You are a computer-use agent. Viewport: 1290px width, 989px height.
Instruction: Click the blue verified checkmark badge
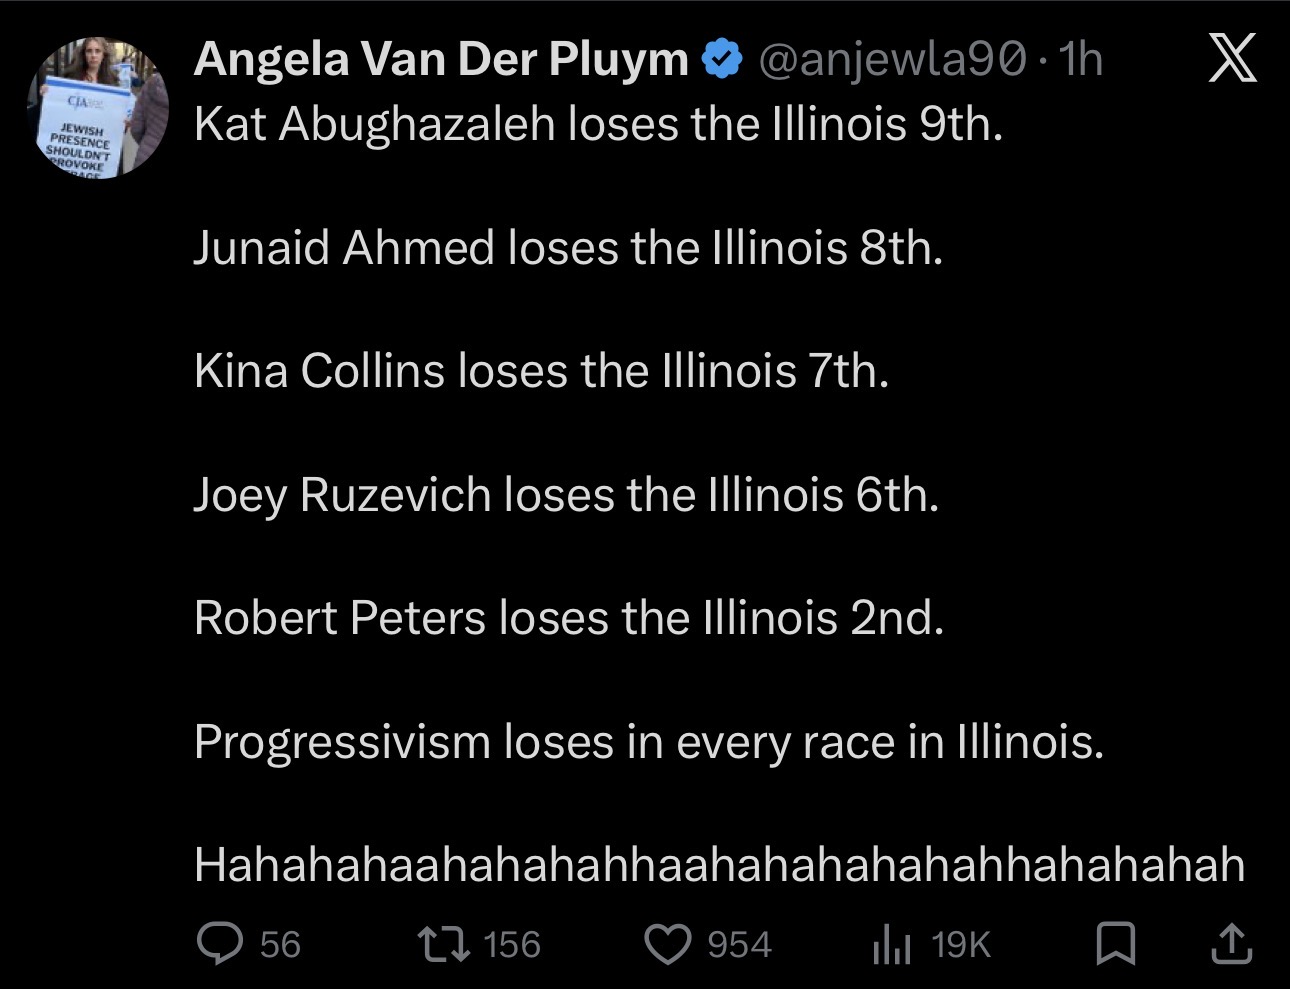coord(722,60)
